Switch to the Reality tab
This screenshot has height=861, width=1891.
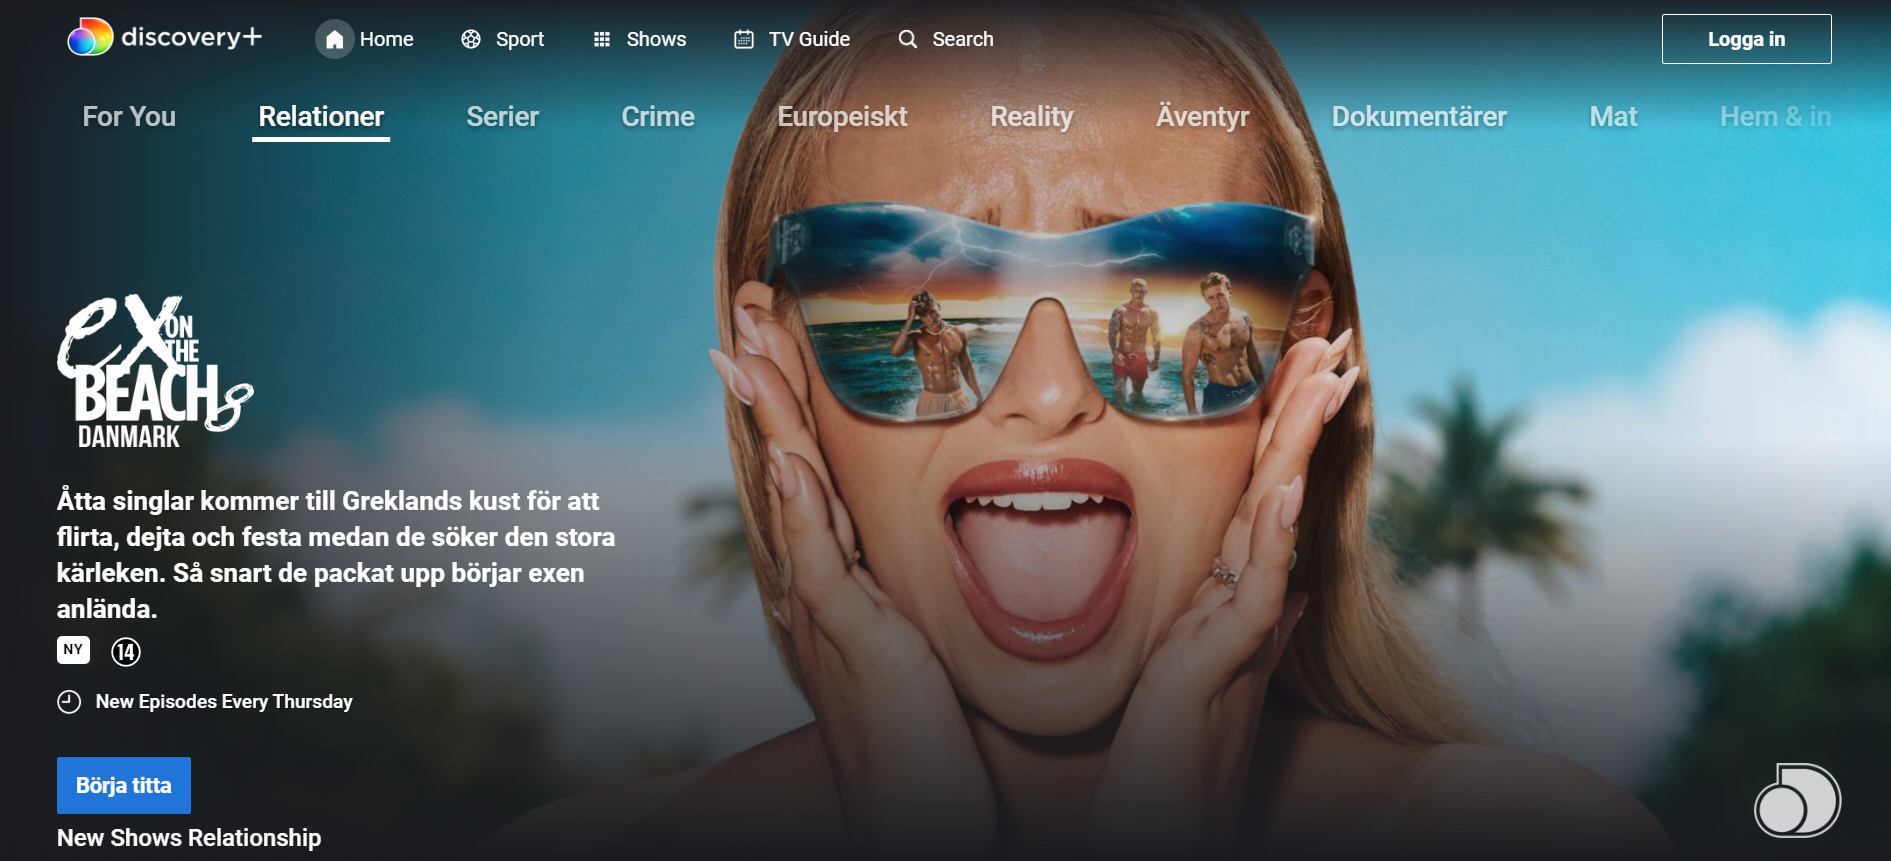1031,117
